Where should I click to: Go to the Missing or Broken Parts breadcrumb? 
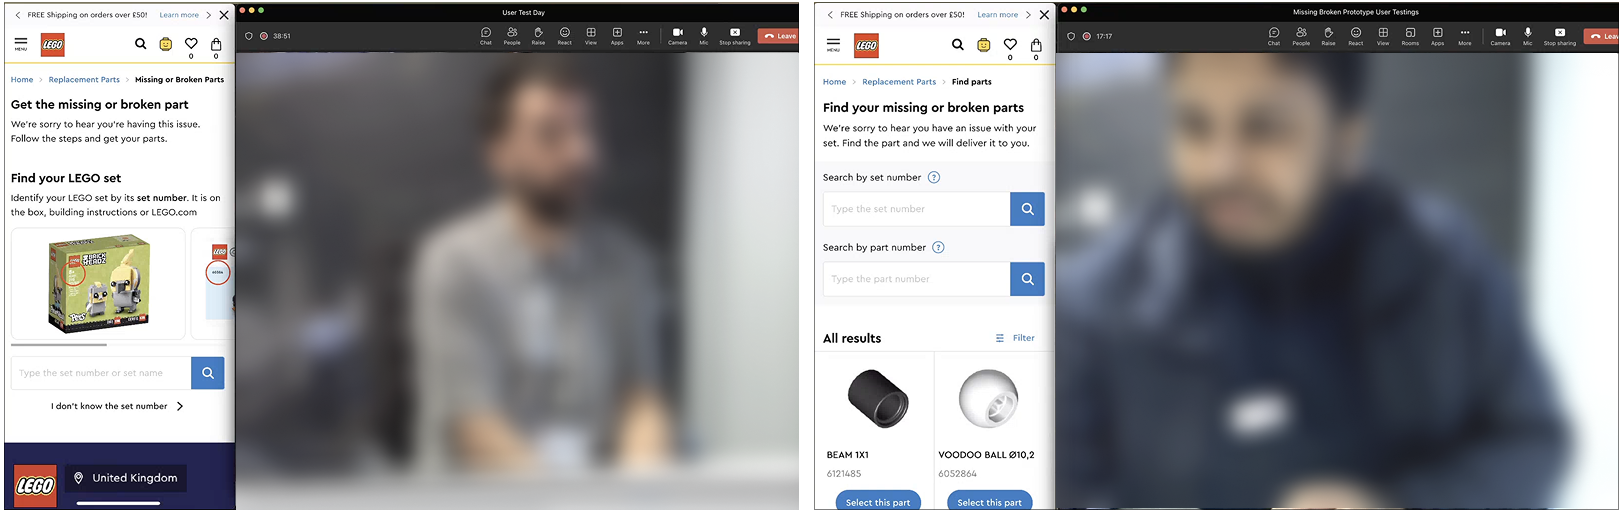pos(179,80)
